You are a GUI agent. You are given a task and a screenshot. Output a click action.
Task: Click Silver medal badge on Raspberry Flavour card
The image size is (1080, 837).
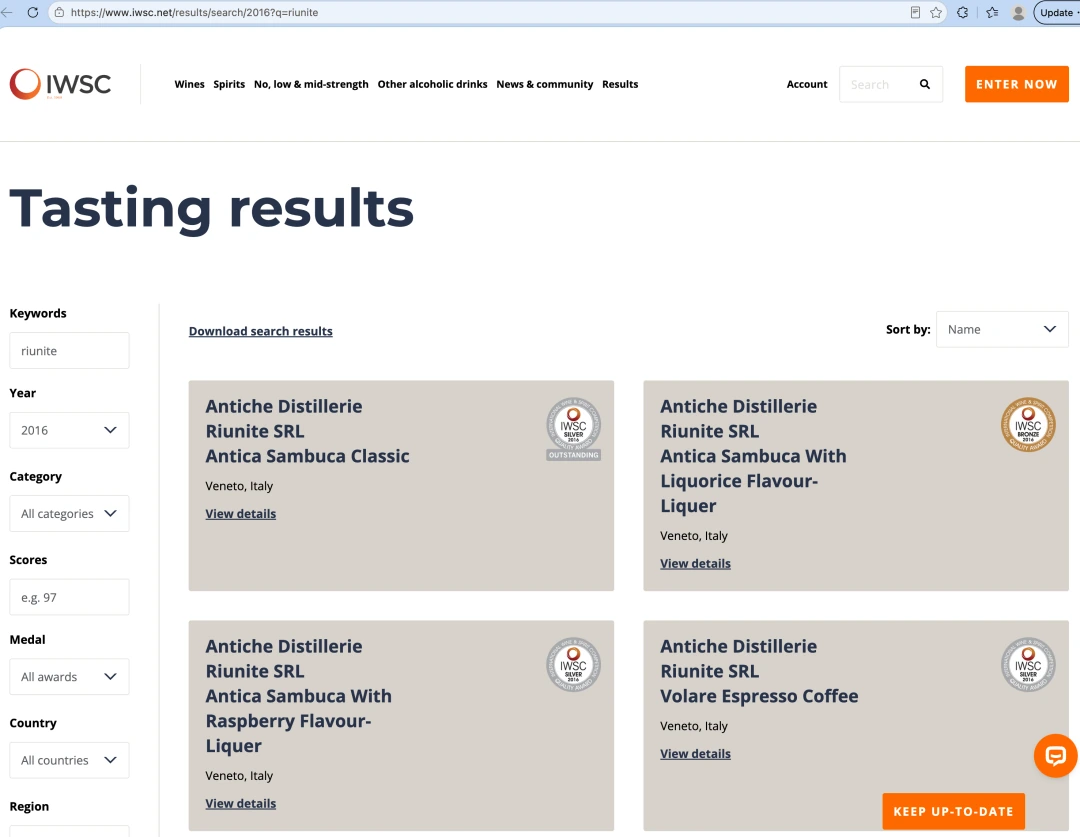coord(573,665)
